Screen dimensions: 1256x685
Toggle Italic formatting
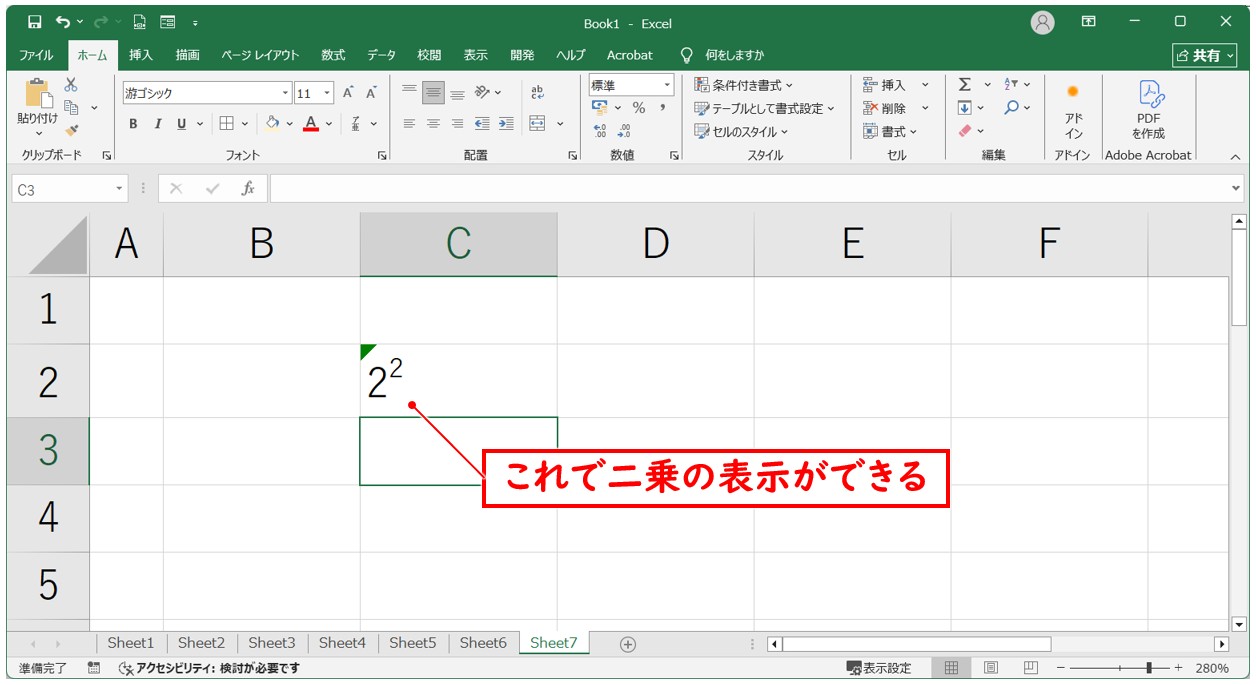tap(157, 124)
